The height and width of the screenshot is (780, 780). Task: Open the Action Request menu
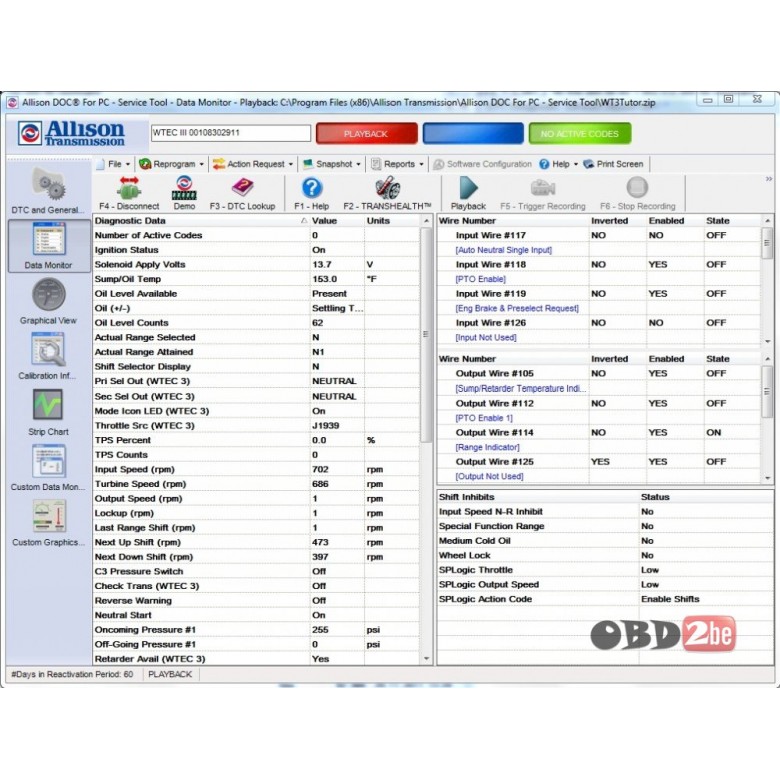pos(253,164)
